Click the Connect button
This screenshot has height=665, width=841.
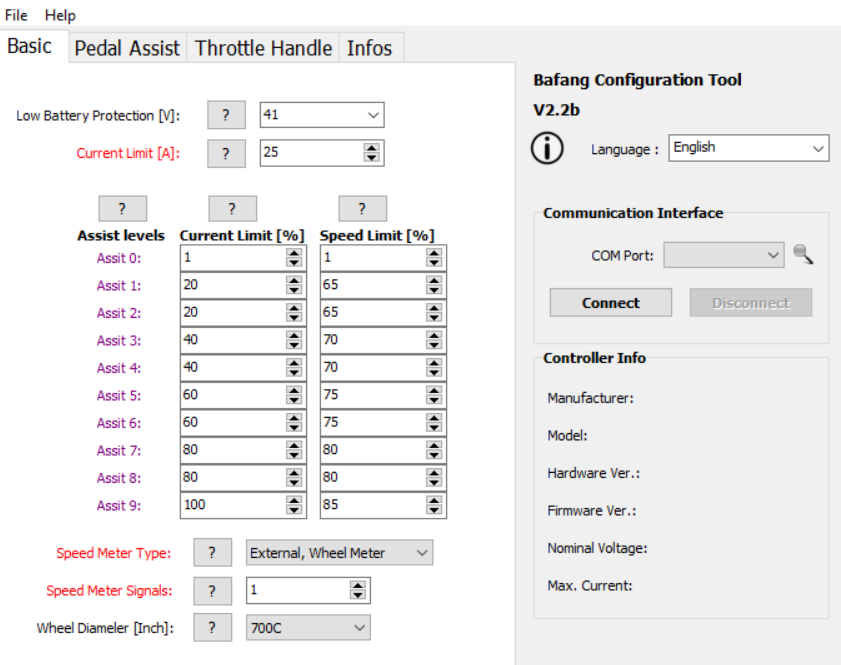[610, 303]
